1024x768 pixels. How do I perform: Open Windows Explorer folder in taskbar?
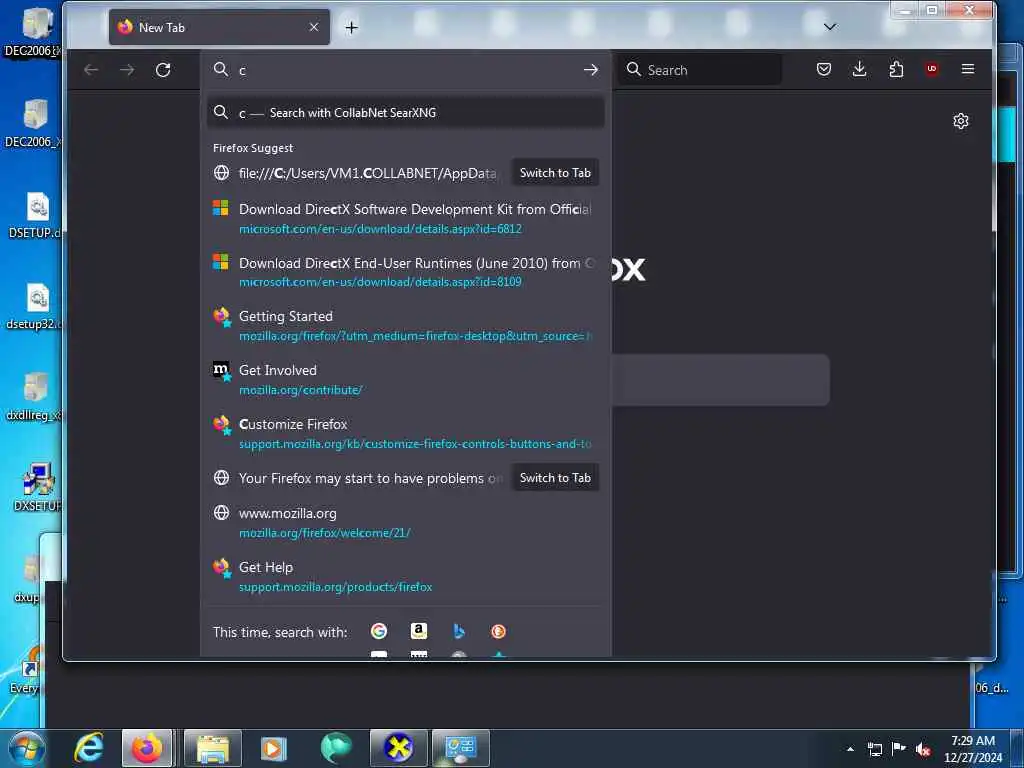[213, 748]
